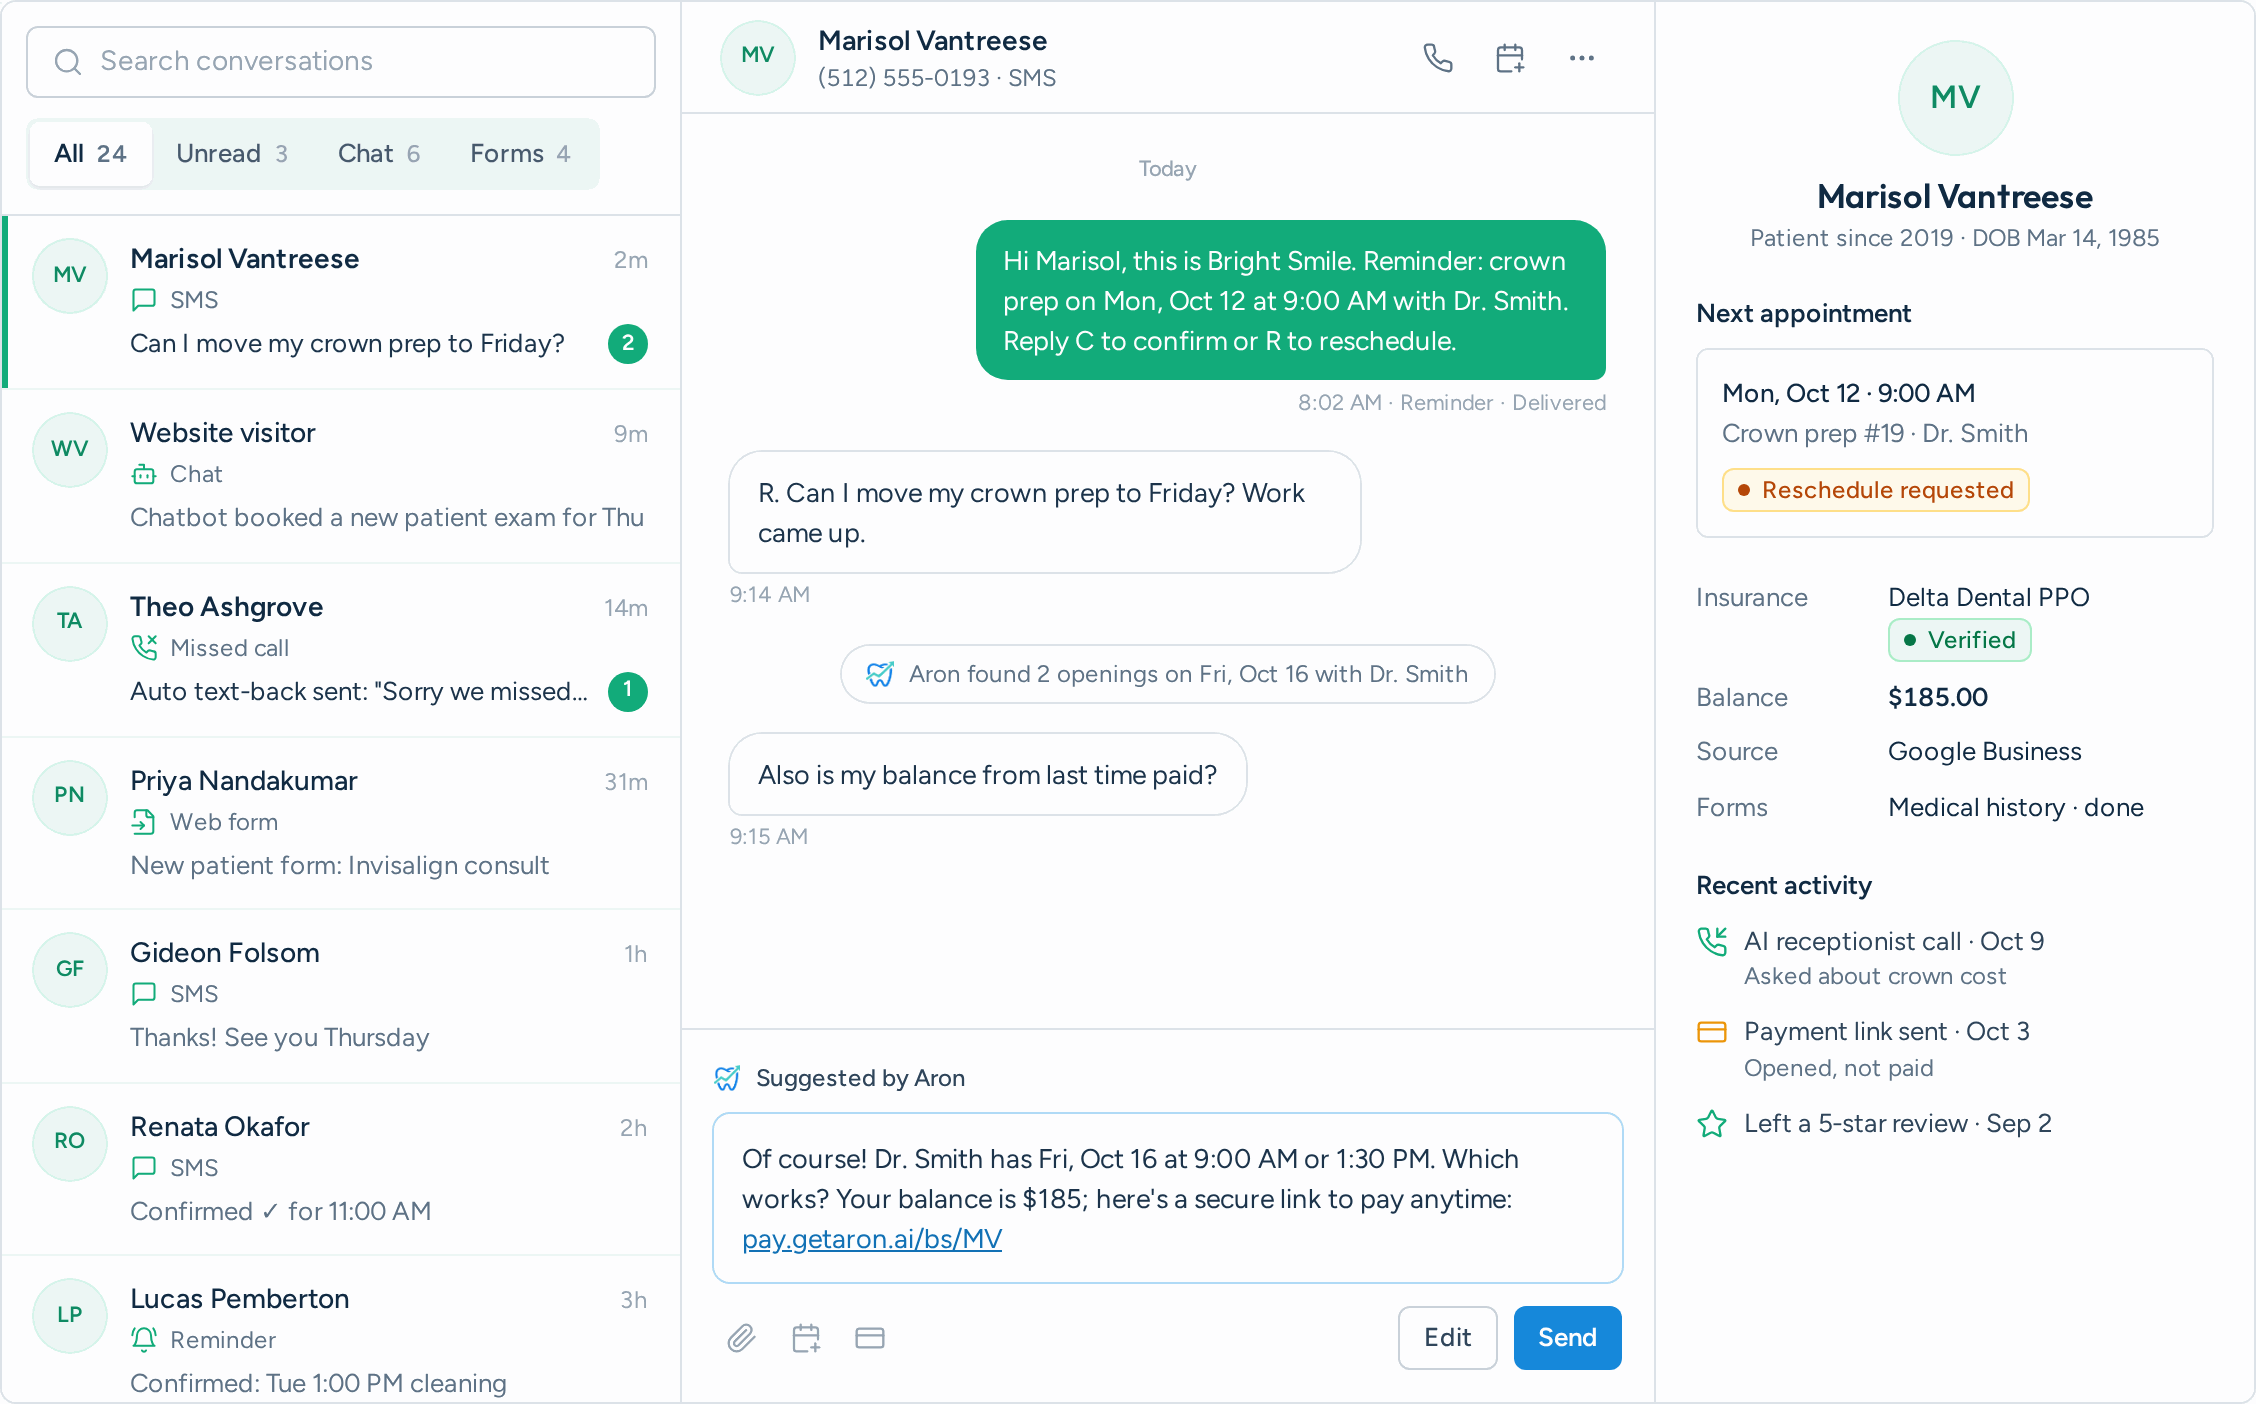Click the unread badge 2 on Marisol's row
This screenshot has height=1404, width=2256.
(x=627, y=343)
